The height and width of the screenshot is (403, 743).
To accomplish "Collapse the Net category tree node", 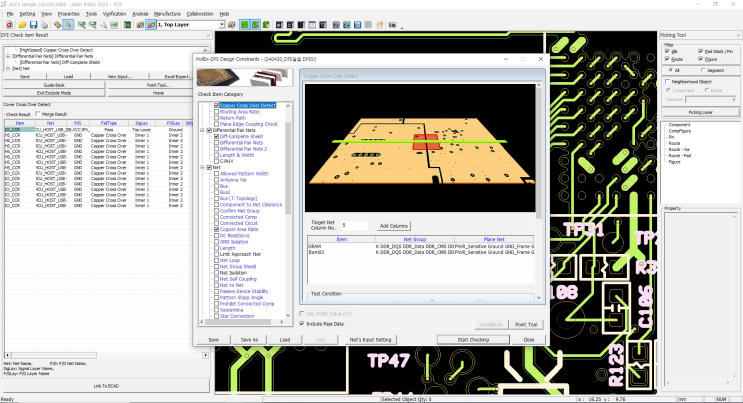I will (x=203, y=167).
